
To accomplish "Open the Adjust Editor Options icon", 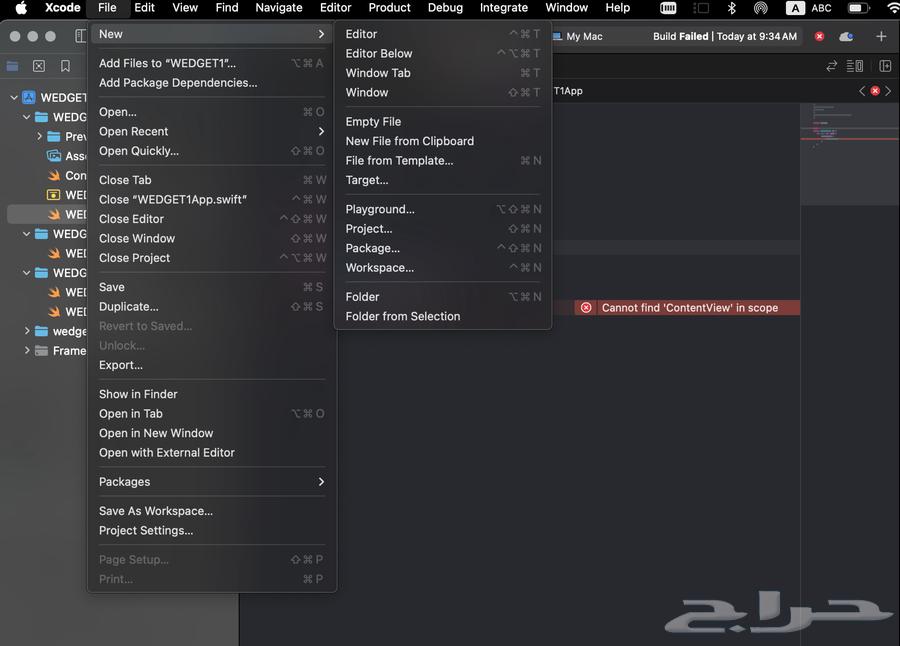I will pos(855,66).
